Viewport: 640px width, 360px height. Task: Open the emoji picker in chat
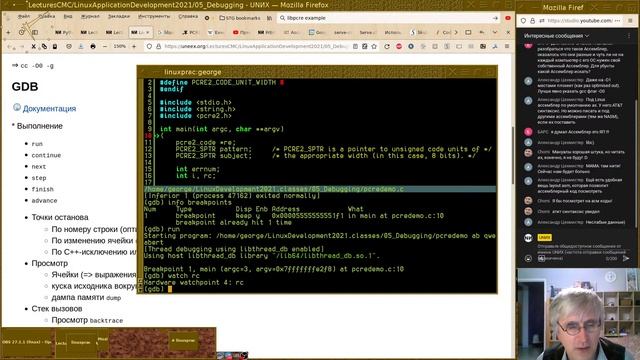pos(528,258)
